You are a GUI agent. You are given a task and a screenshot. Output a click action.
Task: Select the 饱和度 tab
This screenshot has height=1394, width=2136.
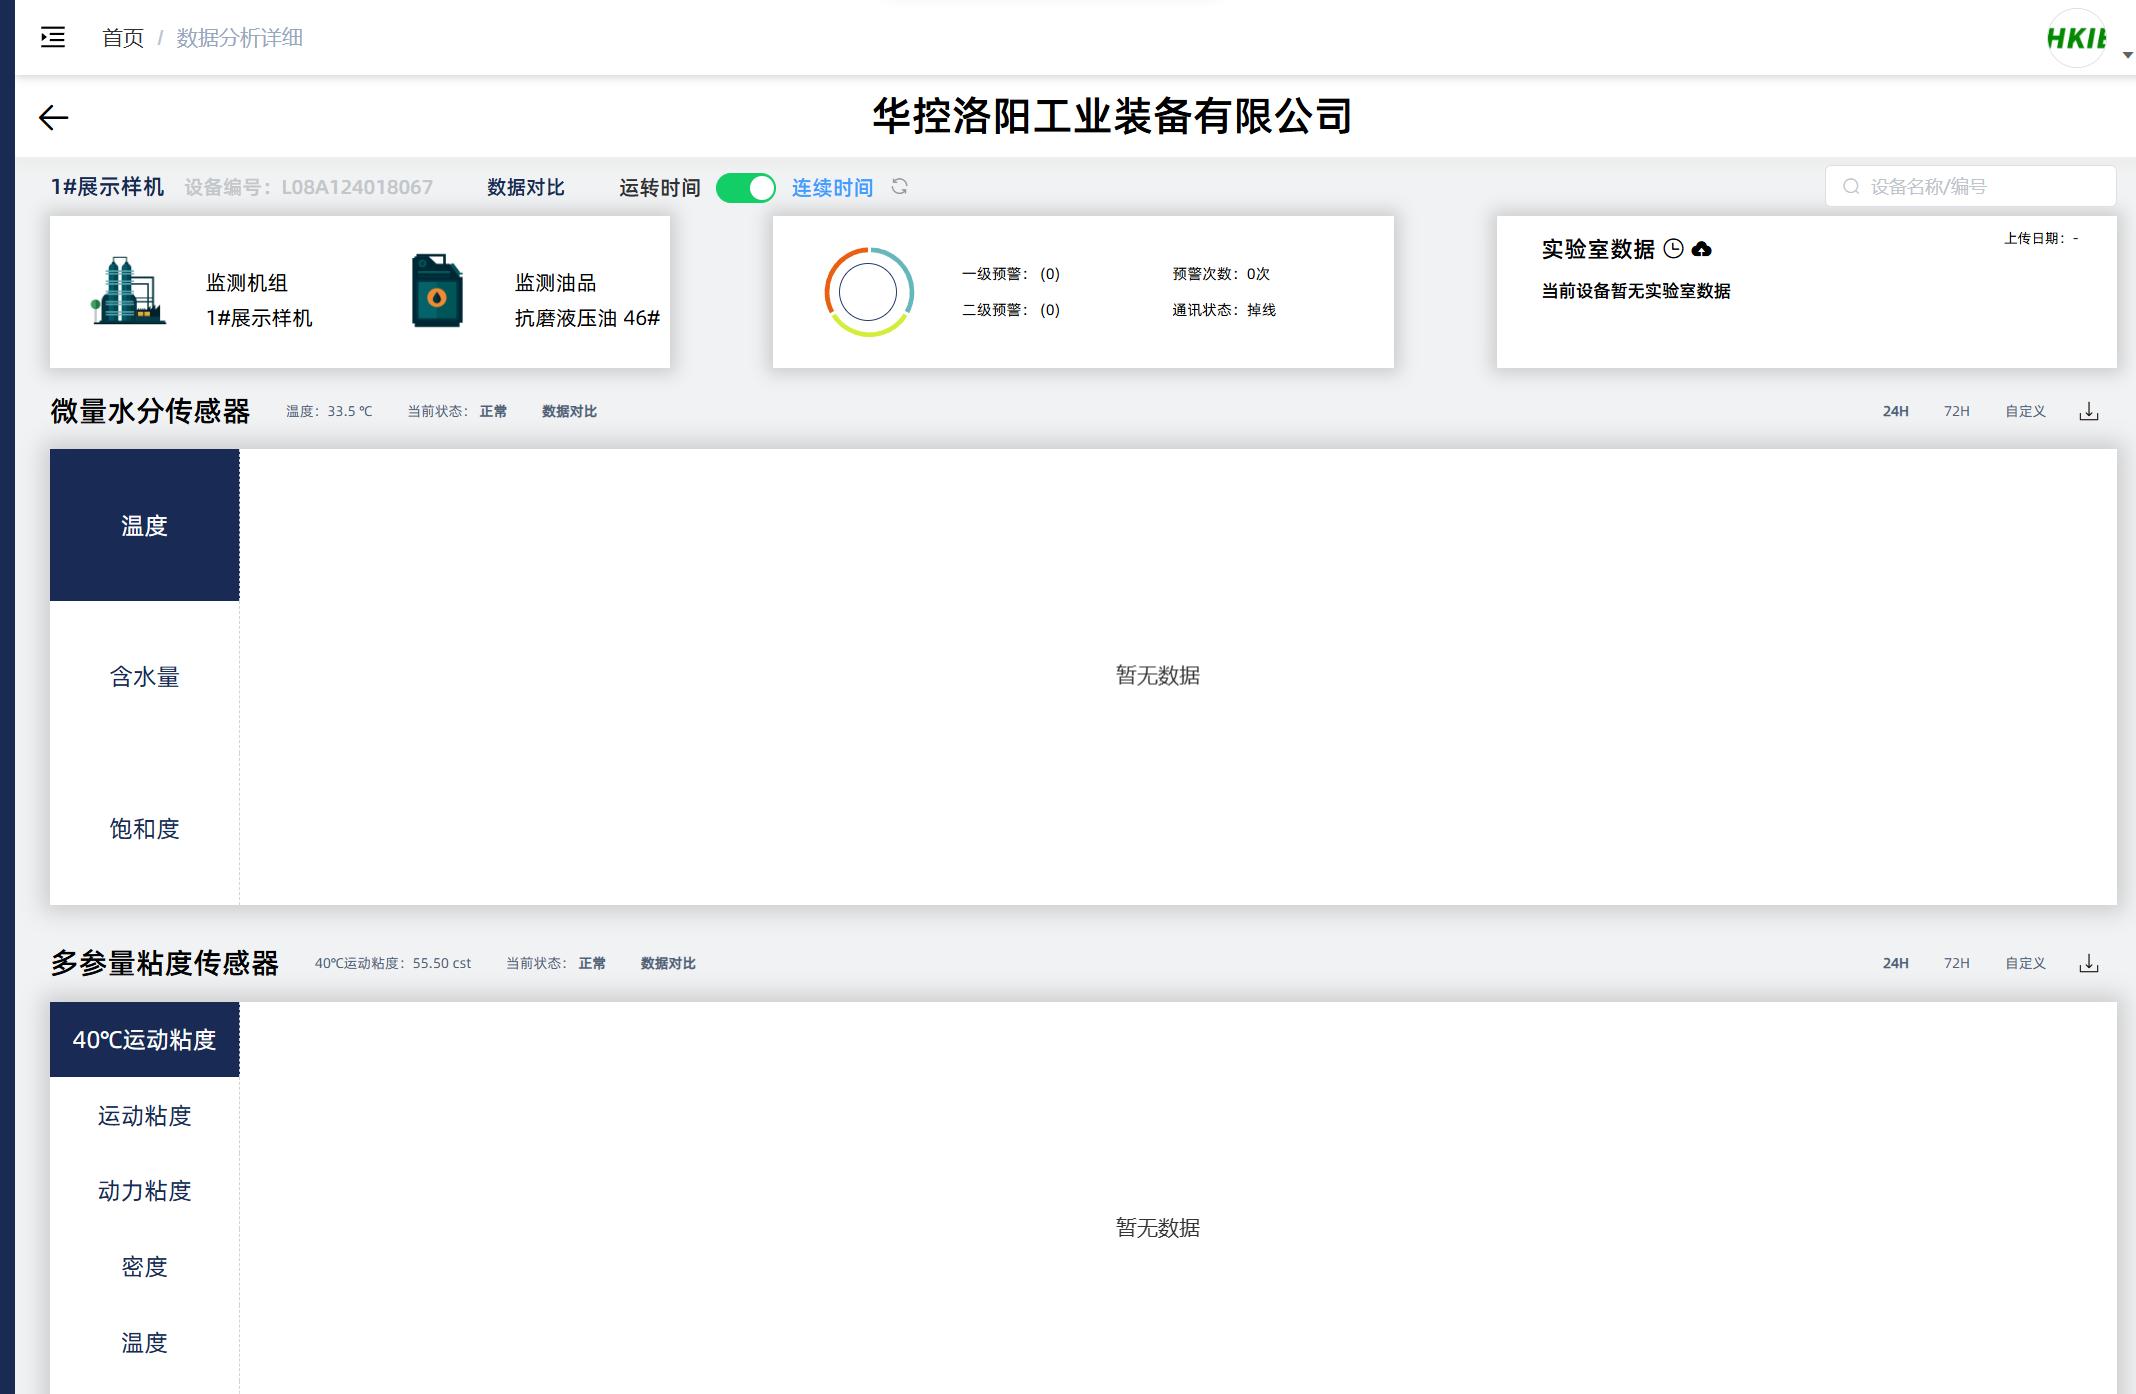click(x=144, y=829)
